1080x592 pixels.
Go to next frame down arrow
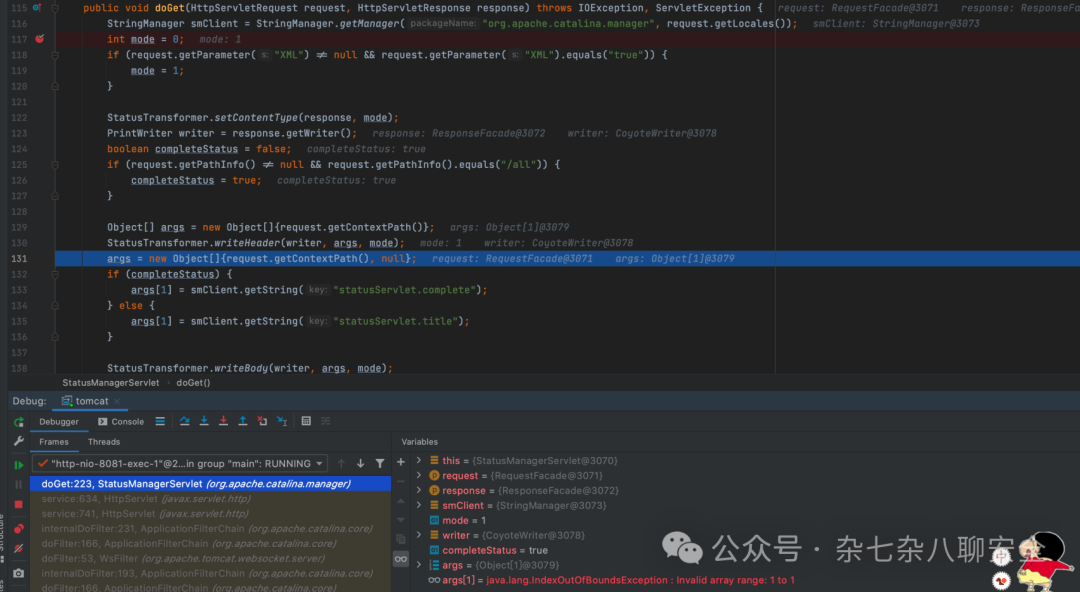pos(360,464)
